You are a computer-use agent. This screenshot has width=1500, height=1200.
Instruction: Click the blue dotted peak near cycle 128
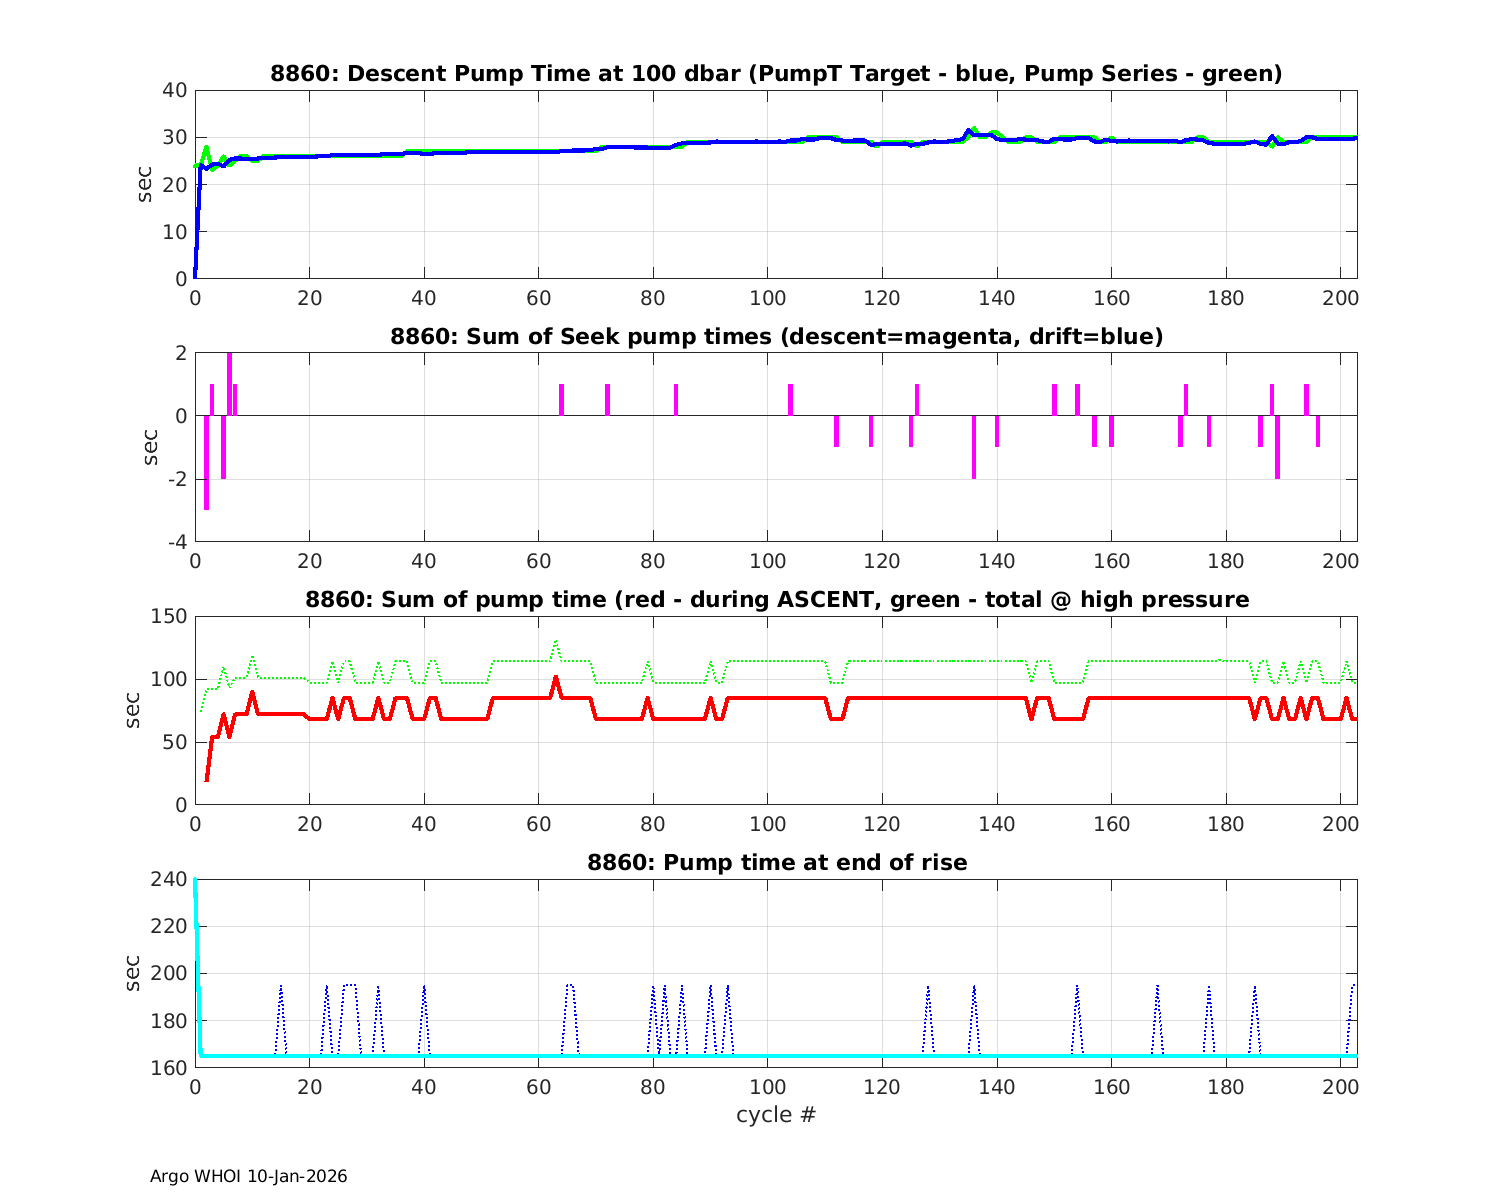pyautogui.click(x=928, y=988)
